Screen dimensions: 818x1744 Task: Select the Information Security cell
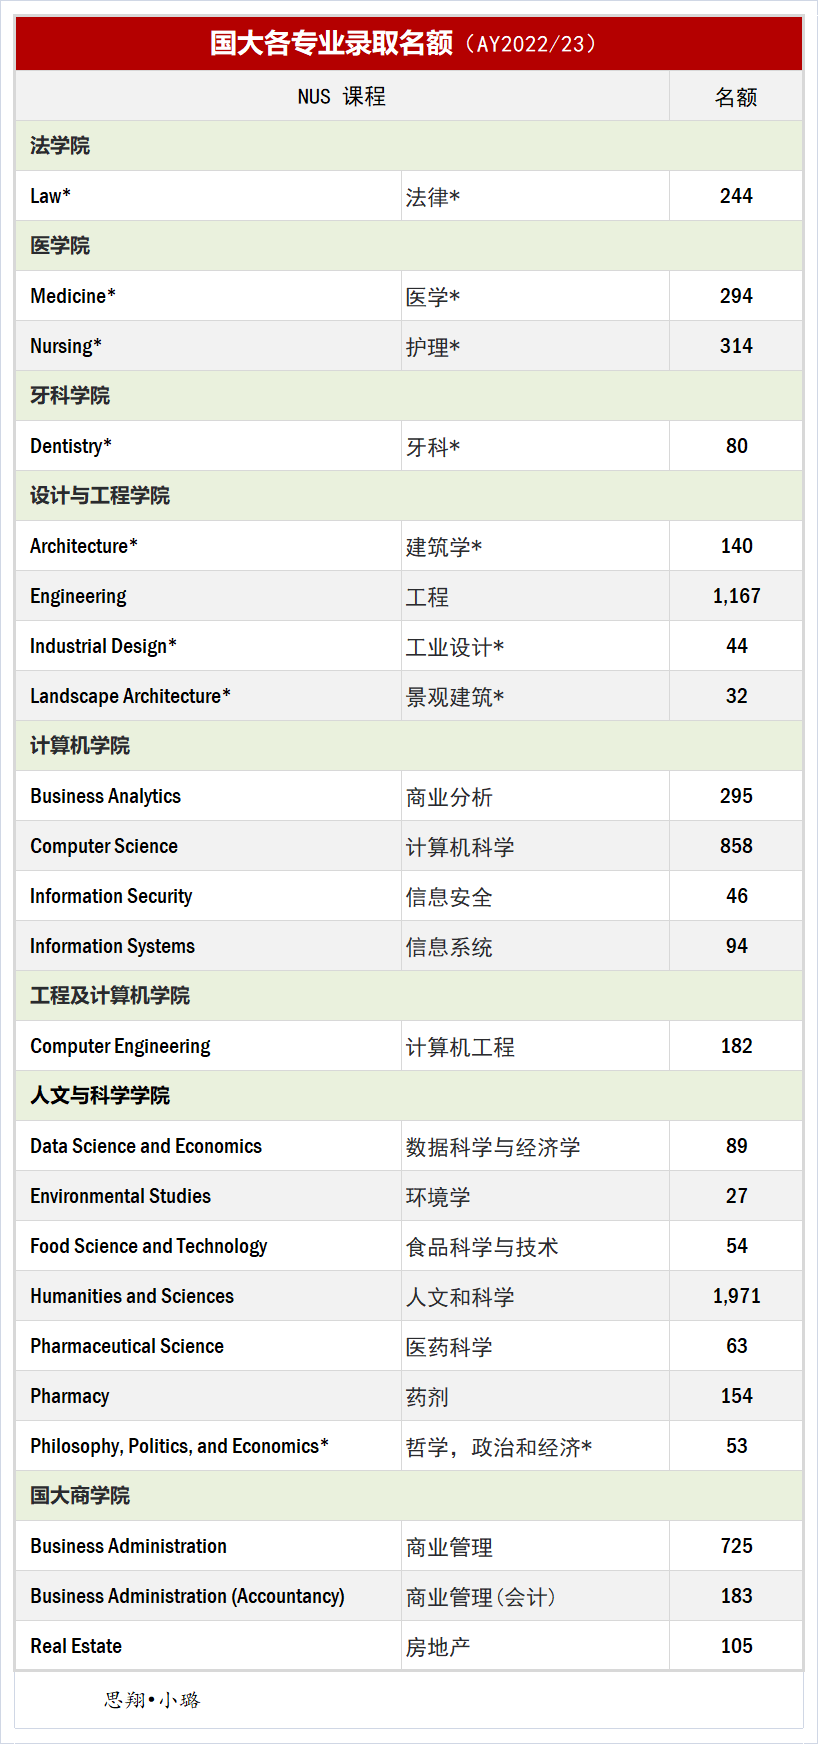tap(208, 896)
